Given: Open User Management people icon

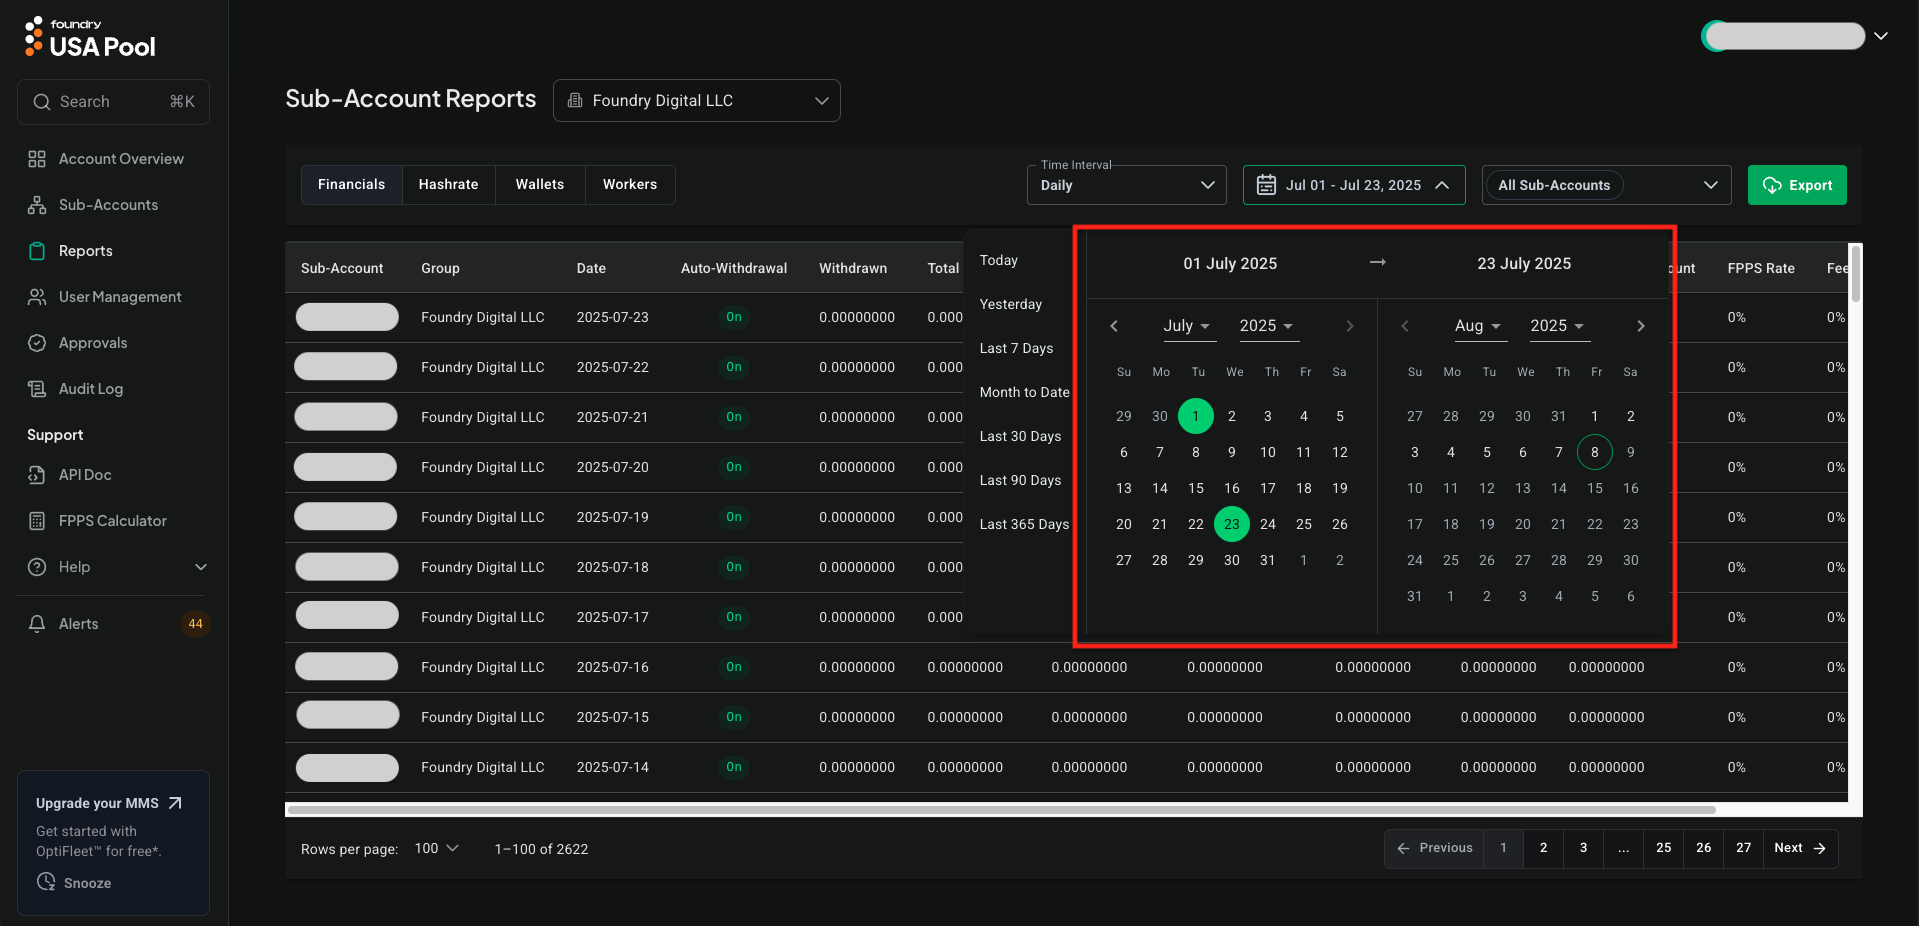Looking at the screenshot, I should (x=37, y=297).
